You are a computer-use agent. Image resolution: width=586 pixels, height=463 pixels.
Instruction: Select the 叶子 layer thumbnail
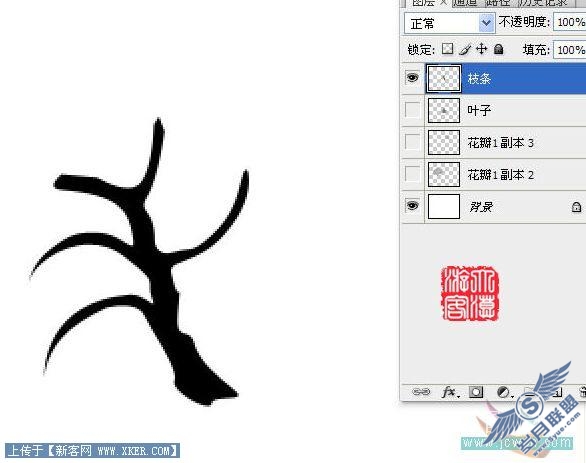(444, 110)
